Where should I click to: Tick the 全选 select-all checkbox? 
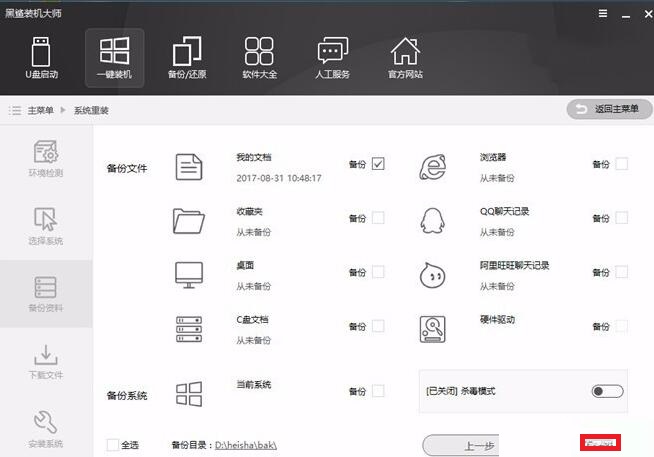pos(112,444)
